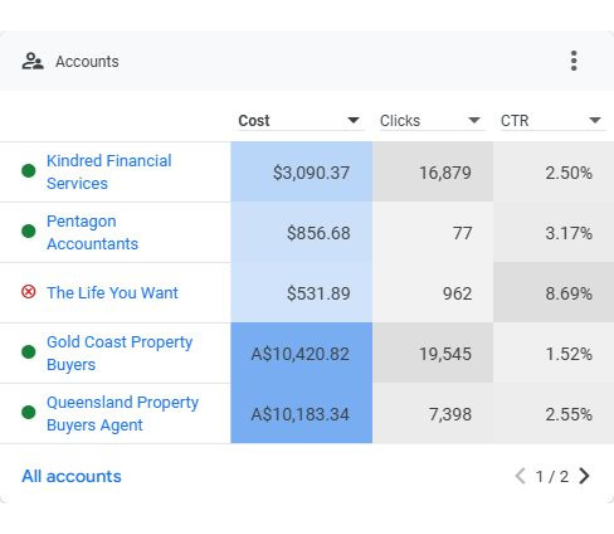The image size is (614, 534).
Task: Click green status dot for Gold Coast Property Buyers
Action: coord(28,353)
